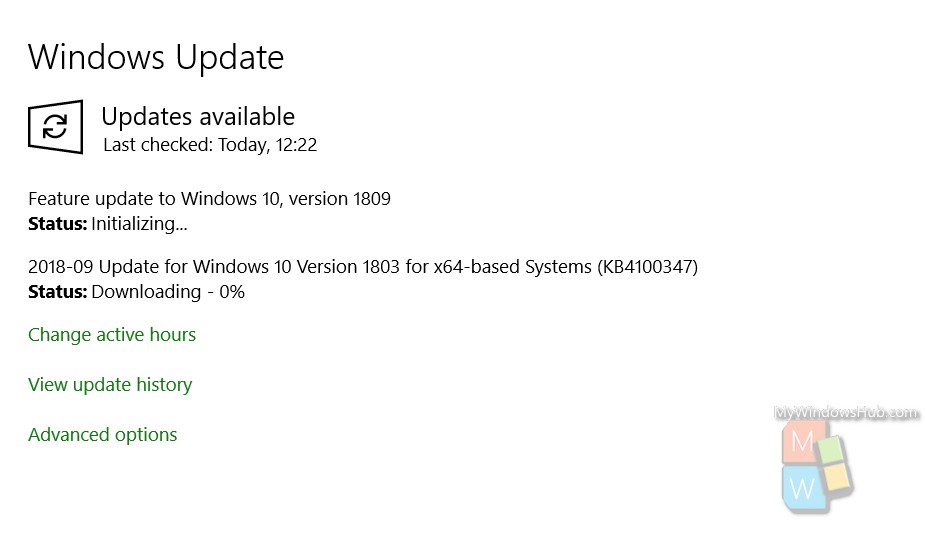
Task: Click the Status: Initializing... line
Action: click(x=107, y=224)
